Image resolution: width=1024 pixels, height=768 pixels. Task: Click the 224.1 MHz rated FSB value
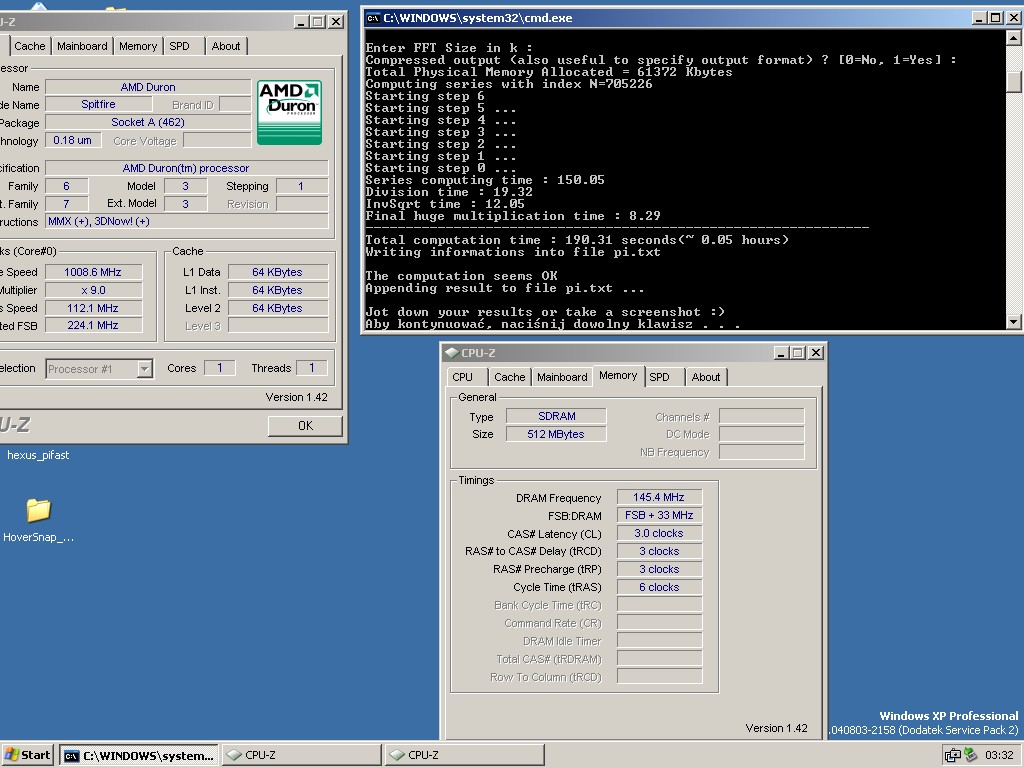pyautogui.click(x=93, y=325)
